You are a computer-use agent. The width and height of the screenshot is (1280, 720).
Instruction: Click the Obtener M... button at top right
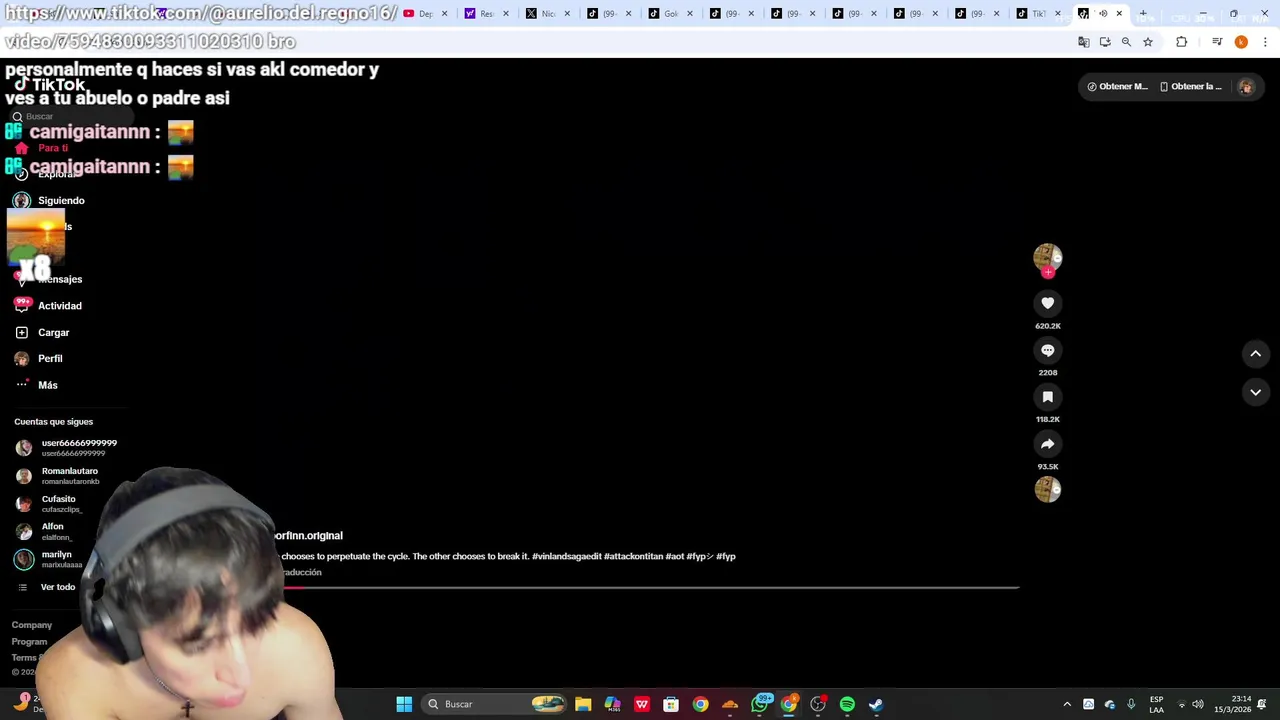tap(1118, 87)
